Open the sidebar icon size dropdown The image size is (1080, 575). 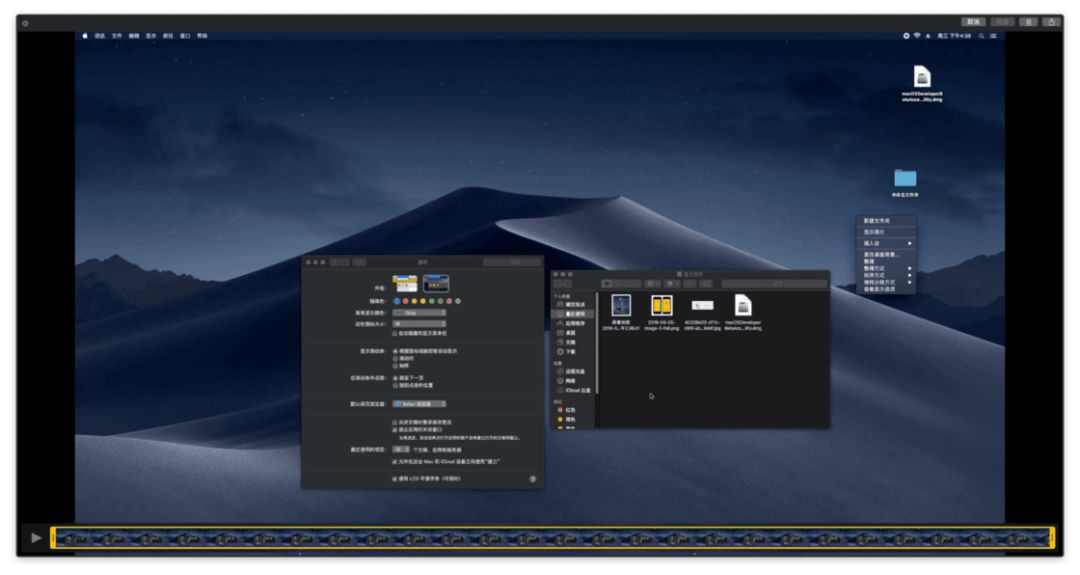(x=418, y=324)
